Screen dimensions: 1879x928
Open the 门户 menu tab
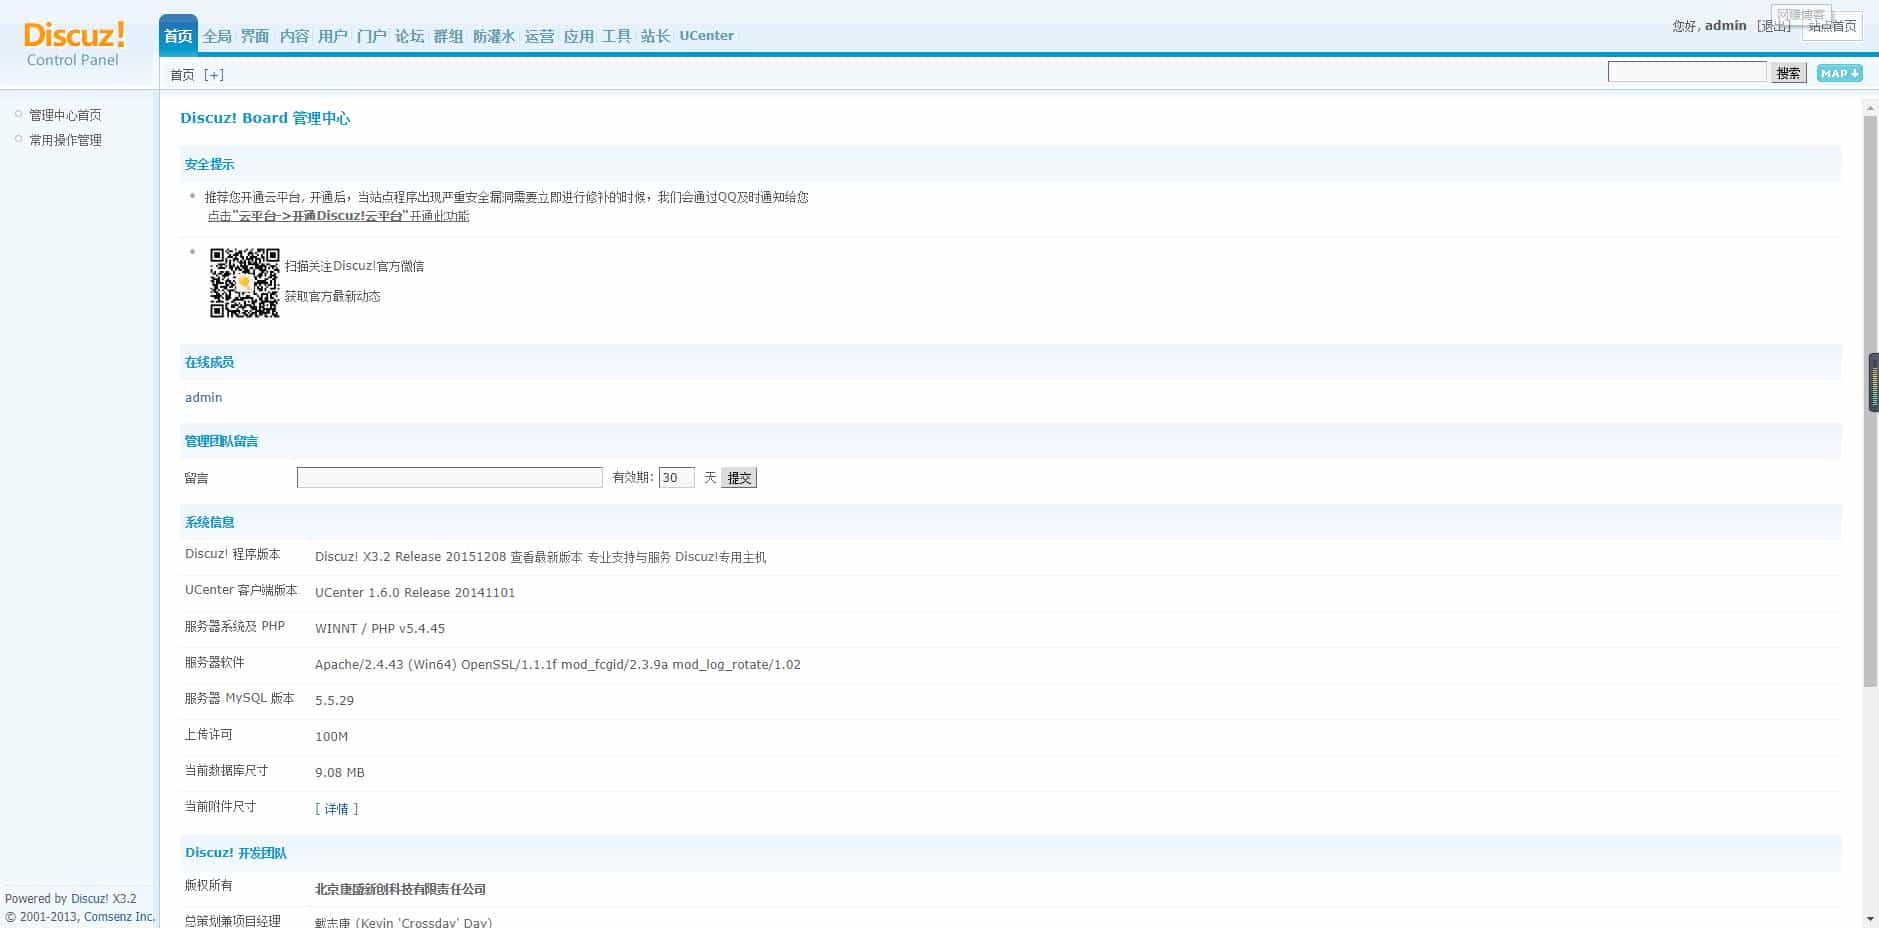pyautogui.click(x=371, y=36)
